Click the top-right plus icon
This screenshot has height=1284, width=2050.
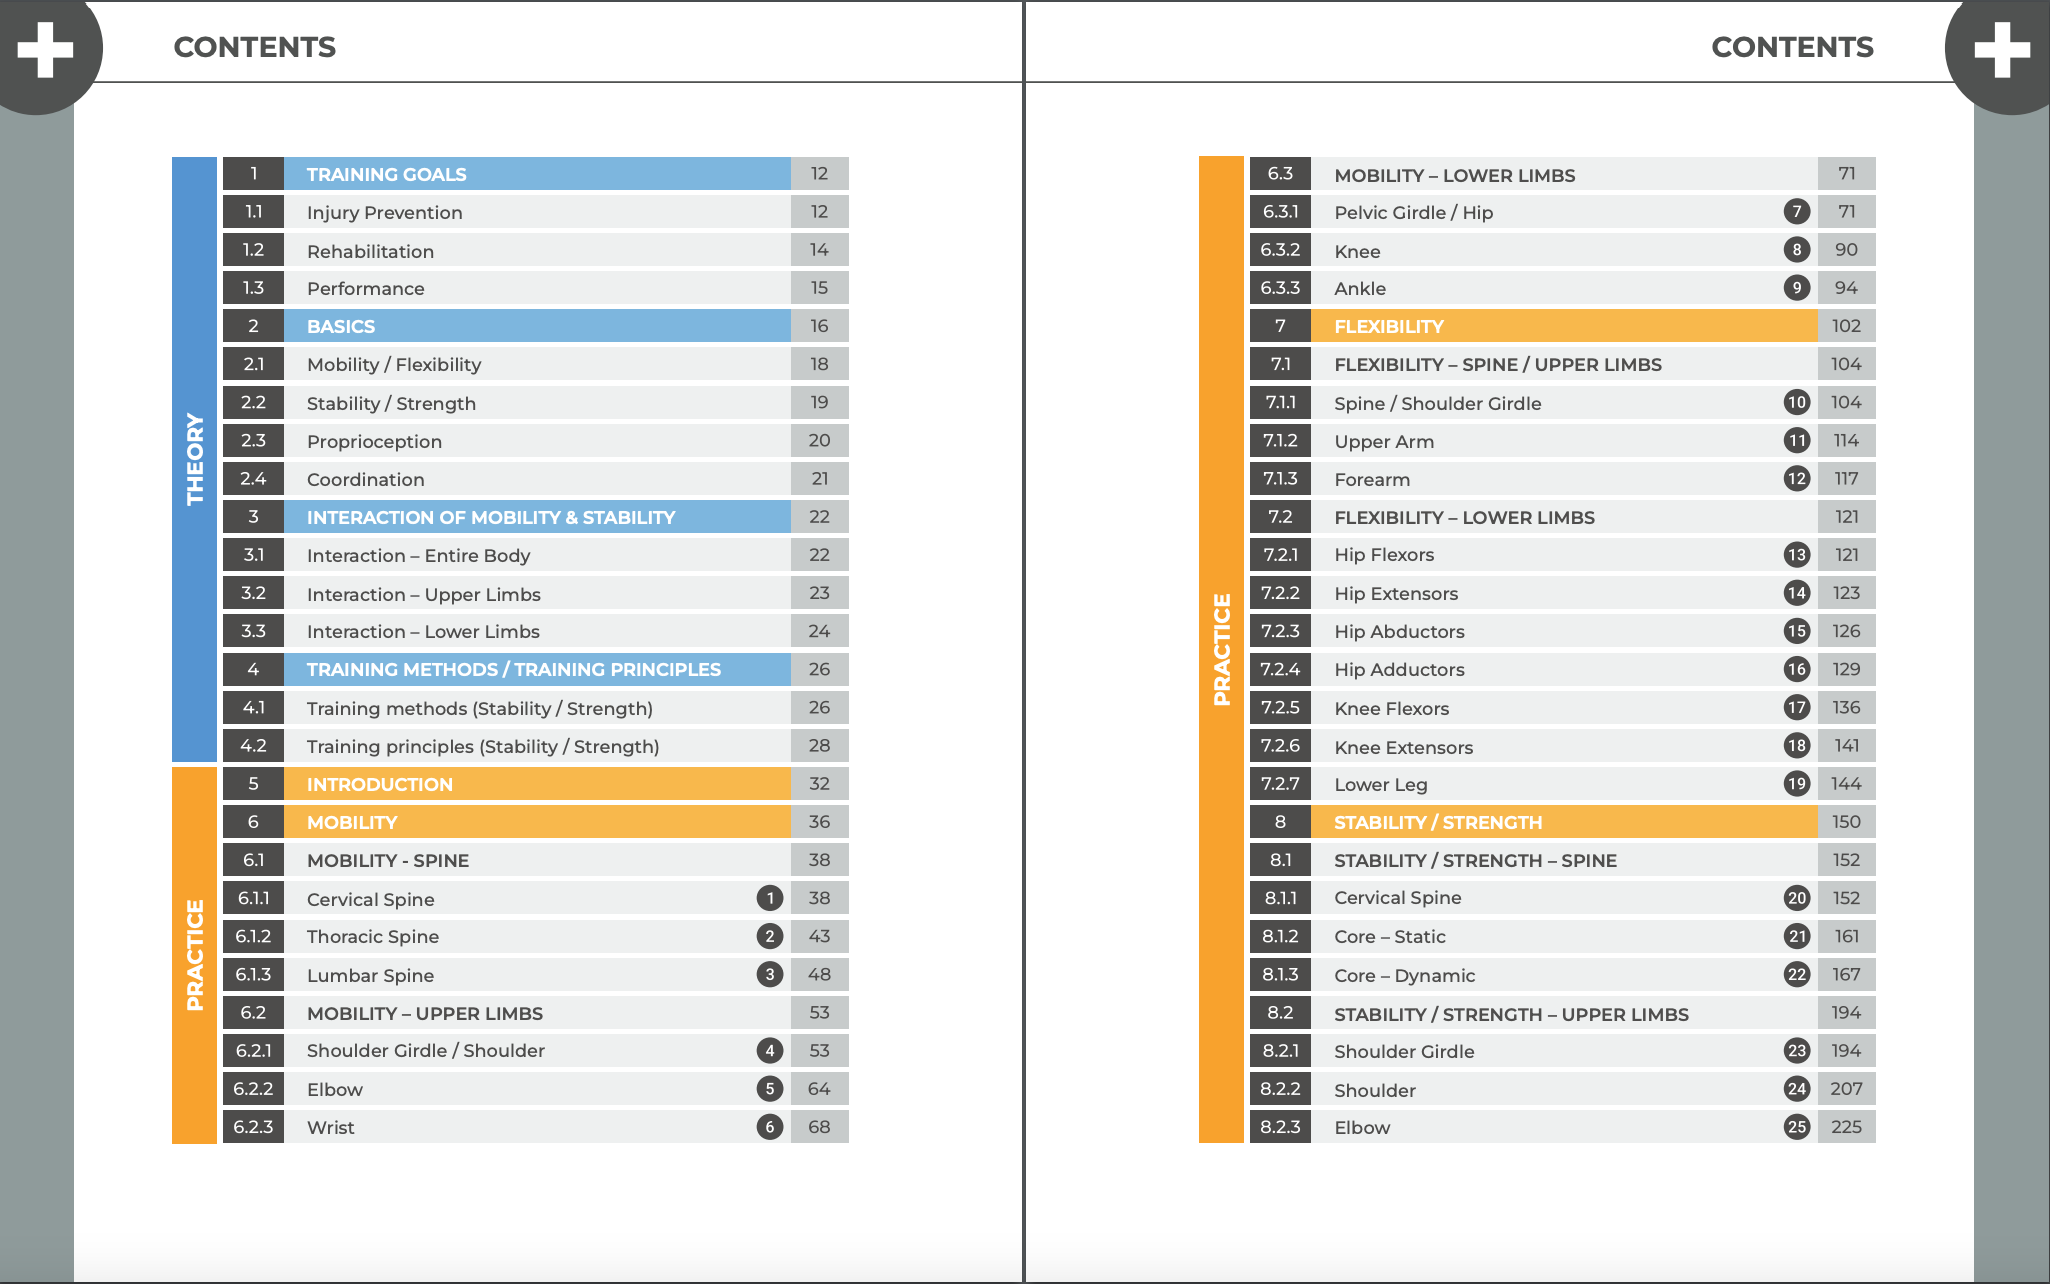2002,49
